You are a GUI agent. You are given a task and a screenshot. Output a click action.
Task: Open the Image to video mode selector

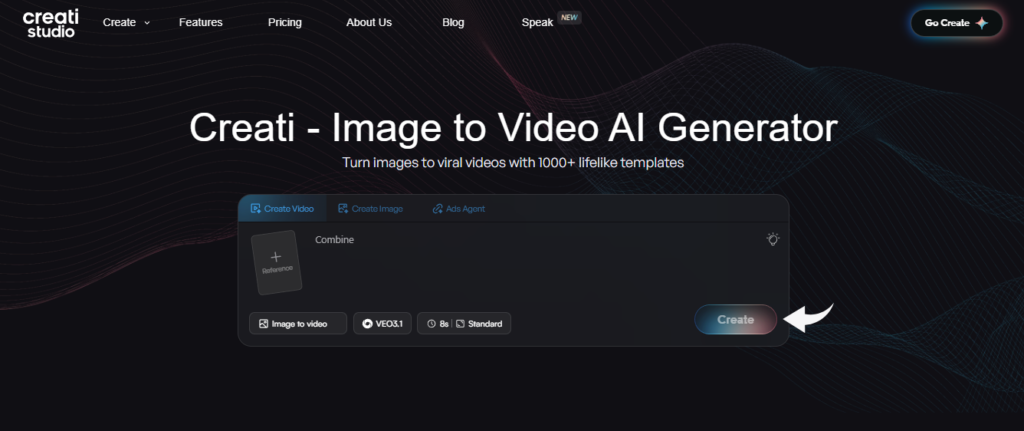pyautogui.click(x=298, y=323)
